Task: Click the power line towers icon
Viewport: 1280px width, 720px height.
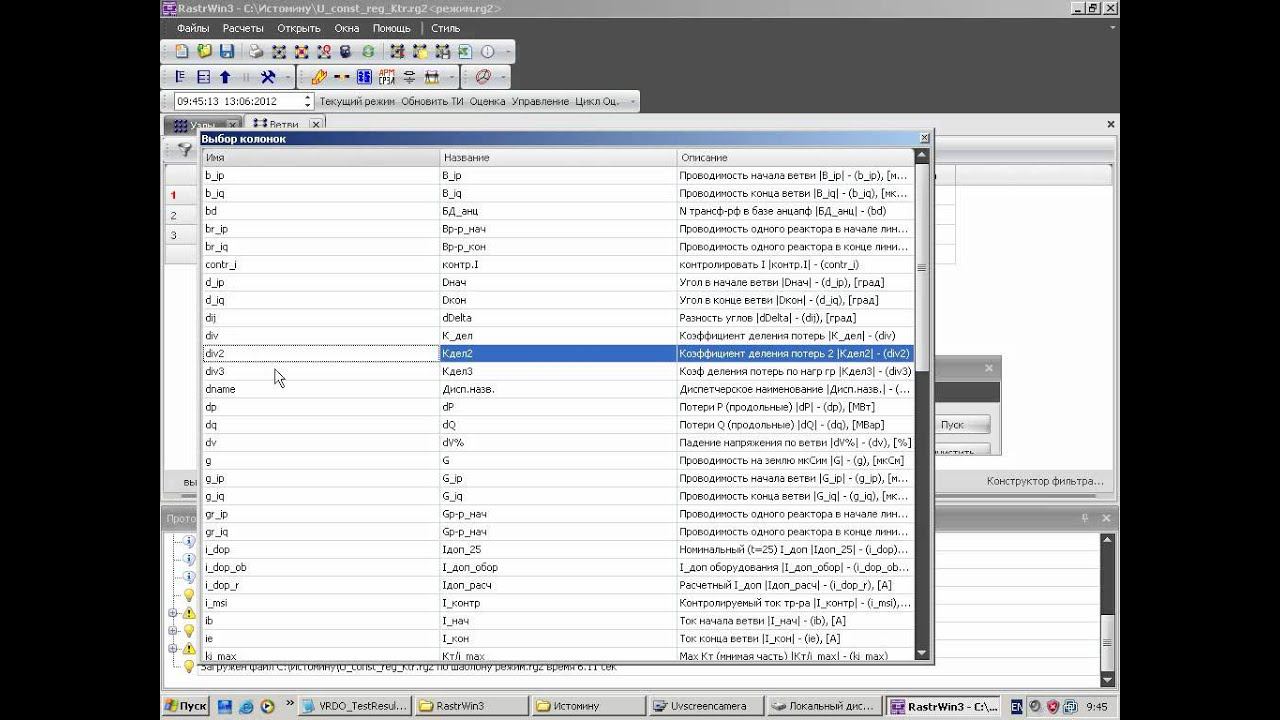Action: [432, 77]
